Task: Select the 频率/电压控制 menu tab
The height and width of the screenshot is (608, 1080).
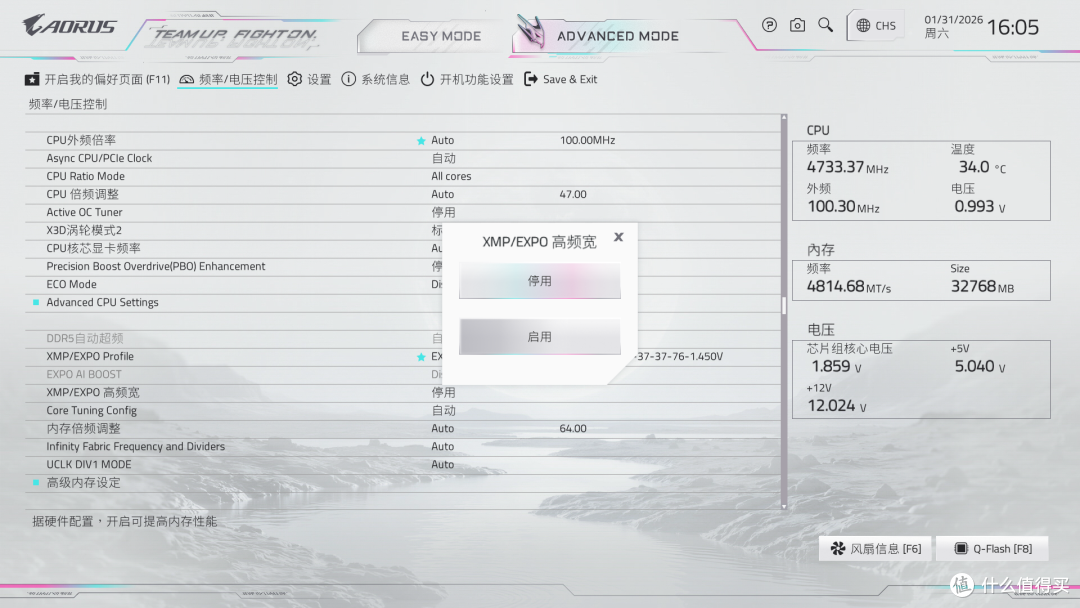Action: point(228,79)
